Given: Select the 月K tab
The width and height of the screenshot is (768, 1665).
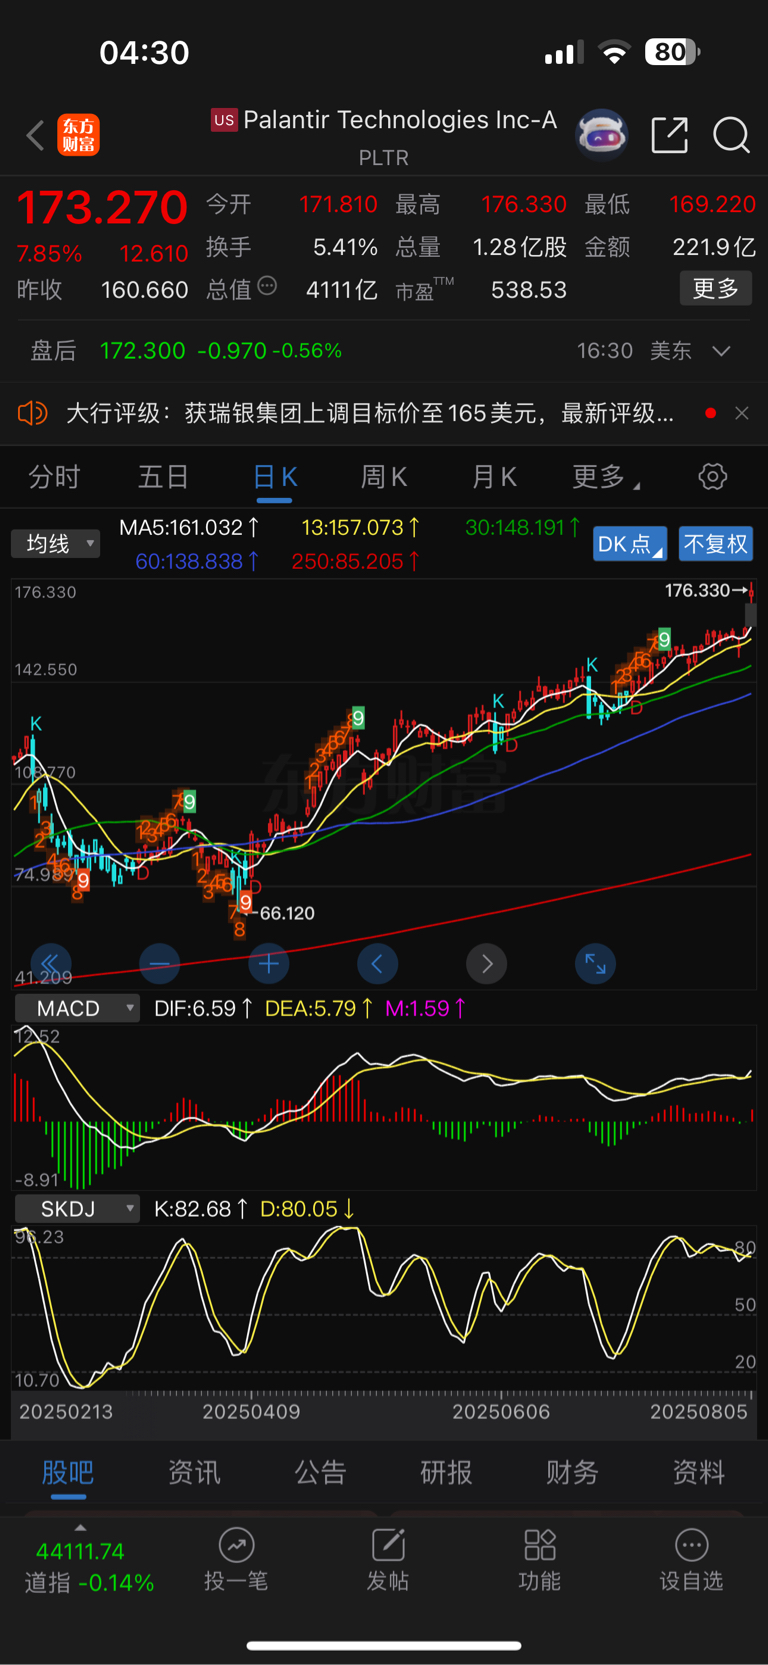Looking at the screenshot, I should (x=494, y=477).
